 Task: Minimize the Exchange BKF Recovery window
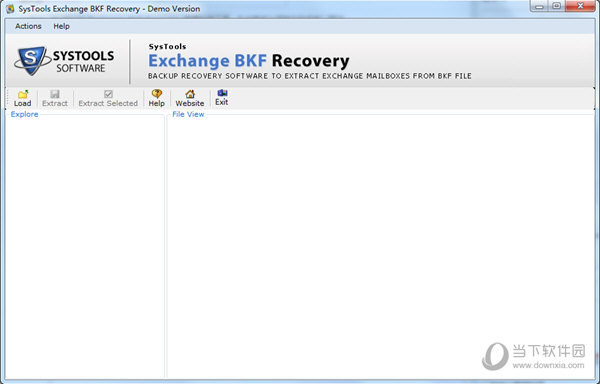pos(540,6)
